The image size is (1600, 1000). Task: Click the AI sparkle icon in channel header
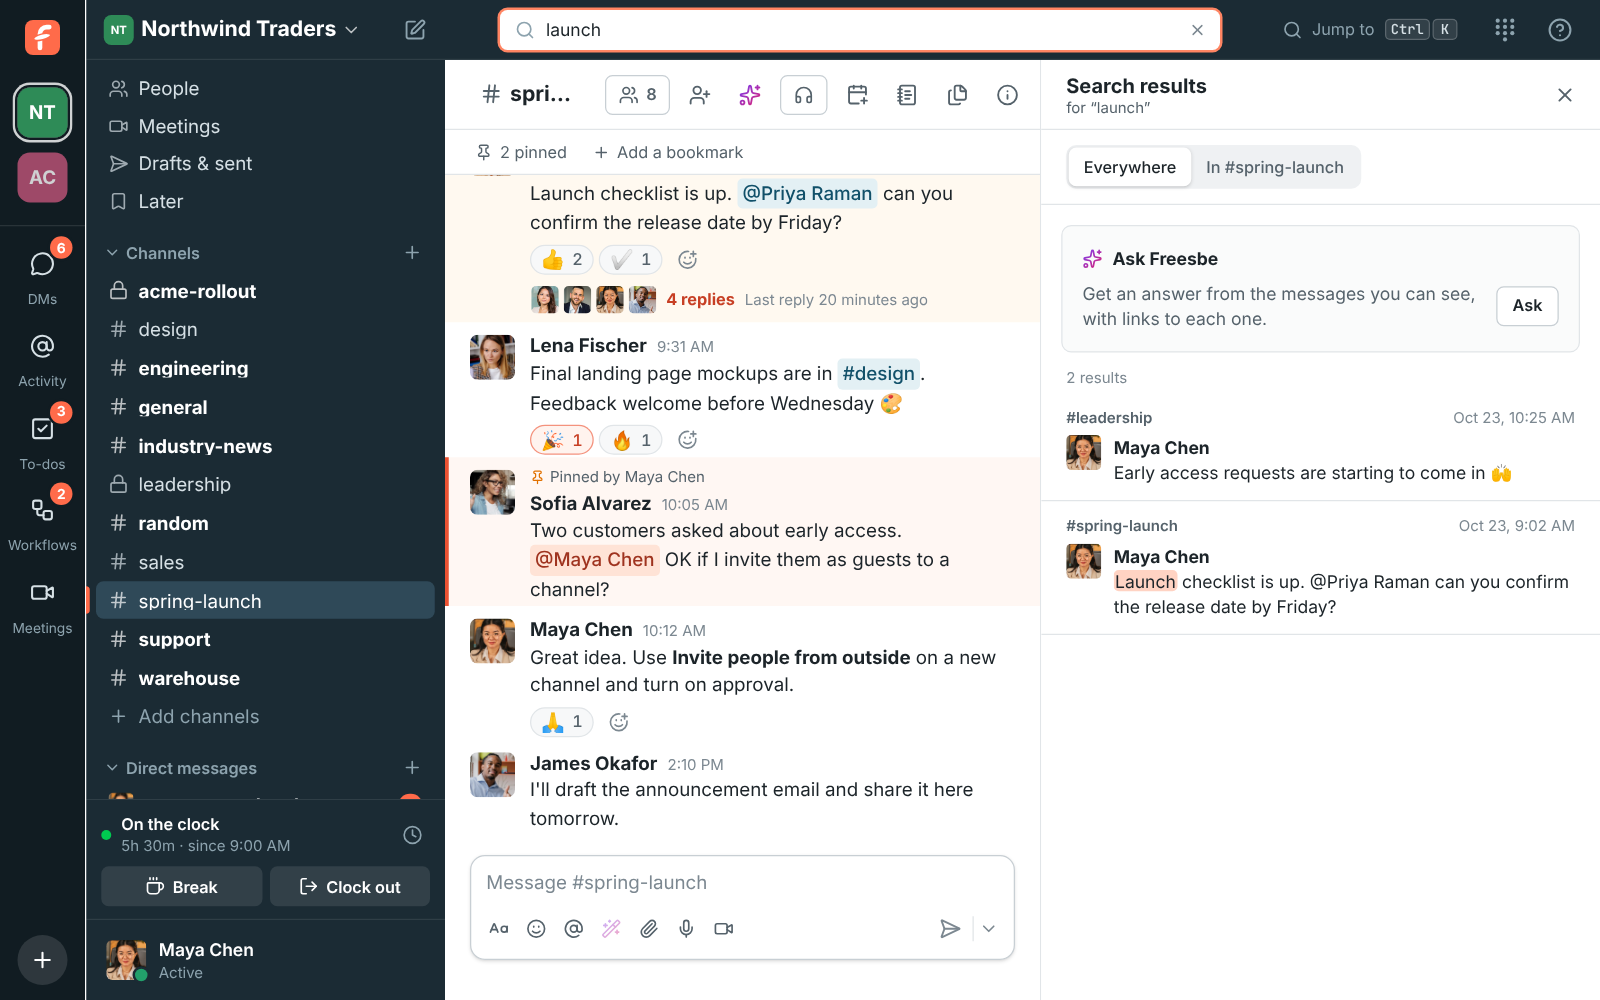[750, 95]
